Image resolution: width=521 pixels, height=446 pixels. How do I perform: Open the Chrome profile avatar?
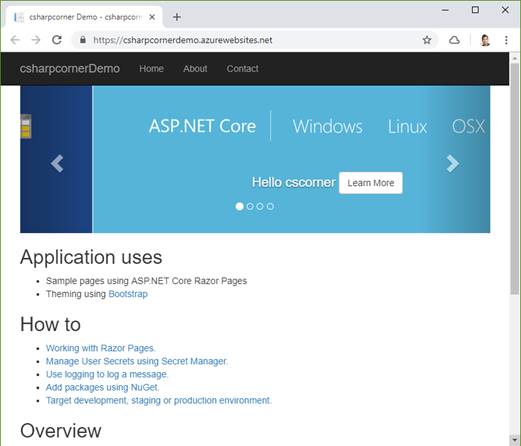[x=485, y=40]
